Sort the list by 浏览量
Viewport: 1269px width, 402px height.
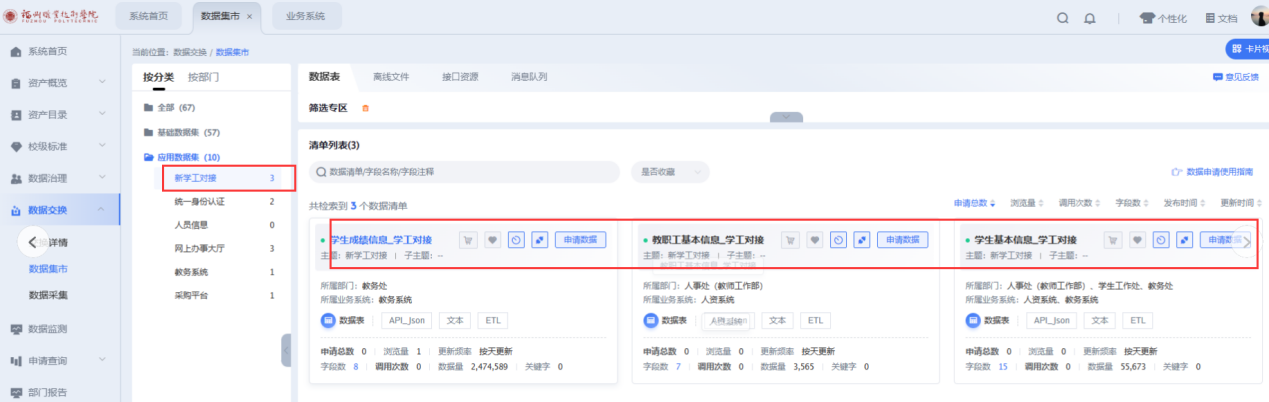pos(1029,203)
